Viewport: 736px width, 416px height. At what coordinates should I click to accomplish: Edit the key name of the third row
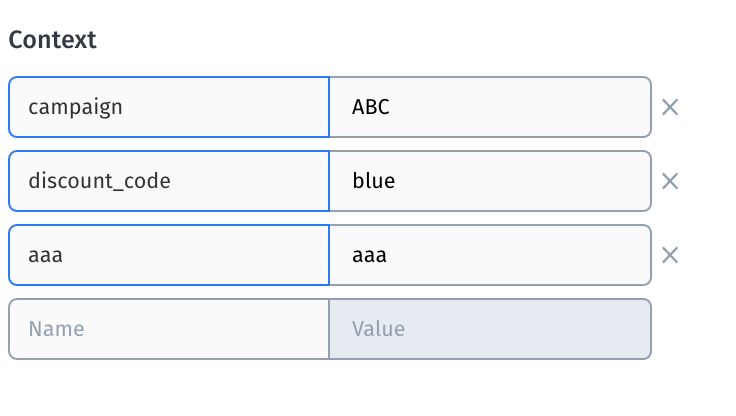point(168,255)
